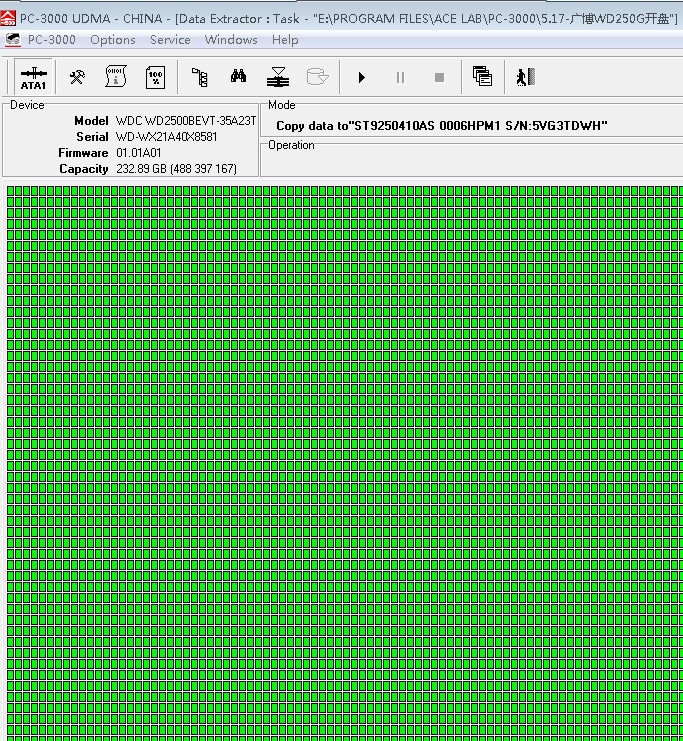683x741 pixels.
Task: Open the crossed hammer and wrench tools icon
Action: pos(77,77)
